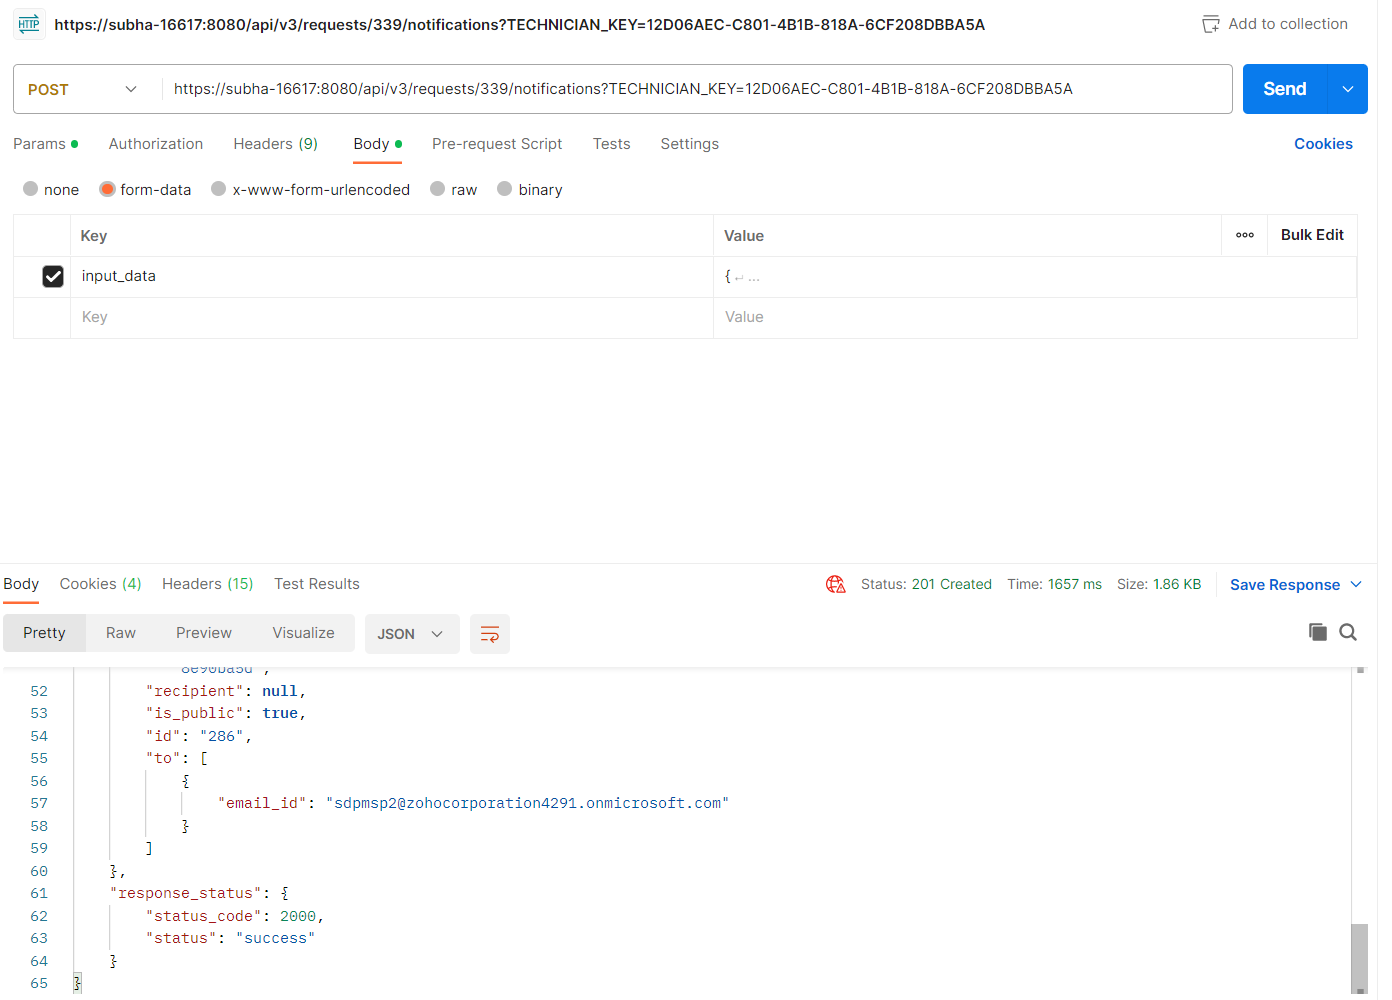Choose the x-www-form-urlencoded radio option
The width and height of the screenshot is (1392, 1000).
point(219,189)
